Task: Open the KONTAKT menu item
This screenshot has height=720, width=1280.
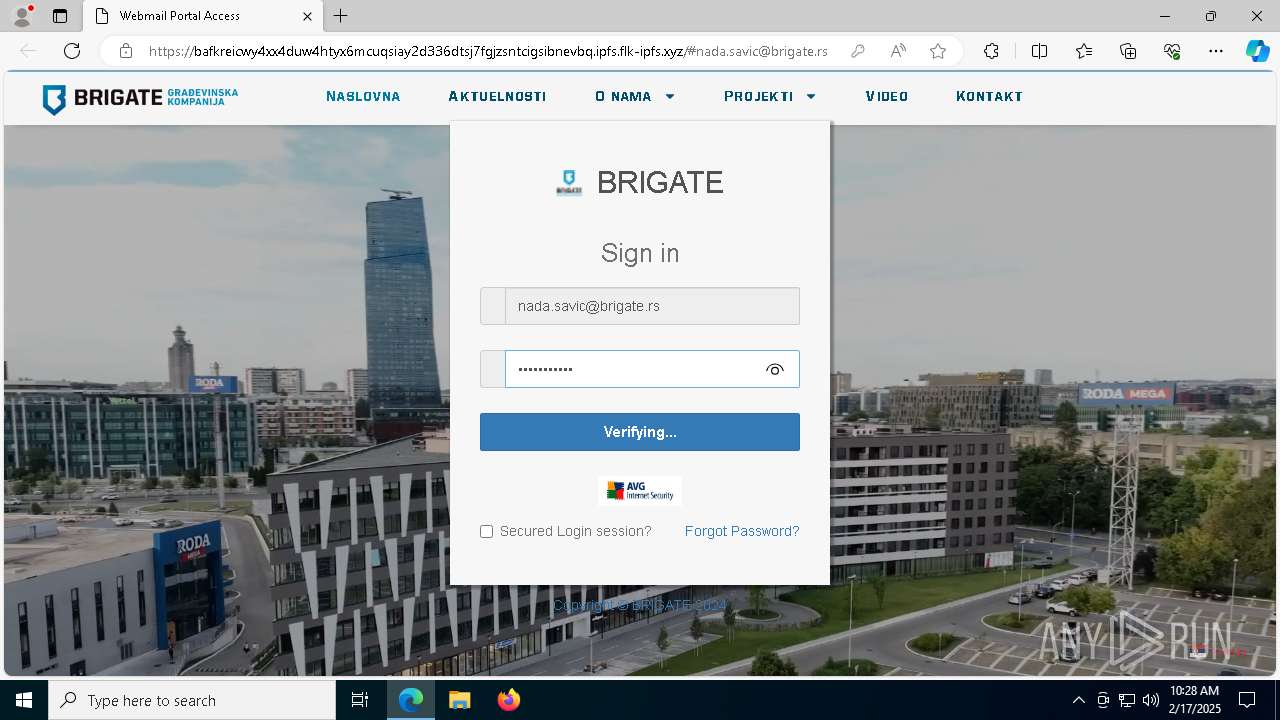Action: pos(989,97)
